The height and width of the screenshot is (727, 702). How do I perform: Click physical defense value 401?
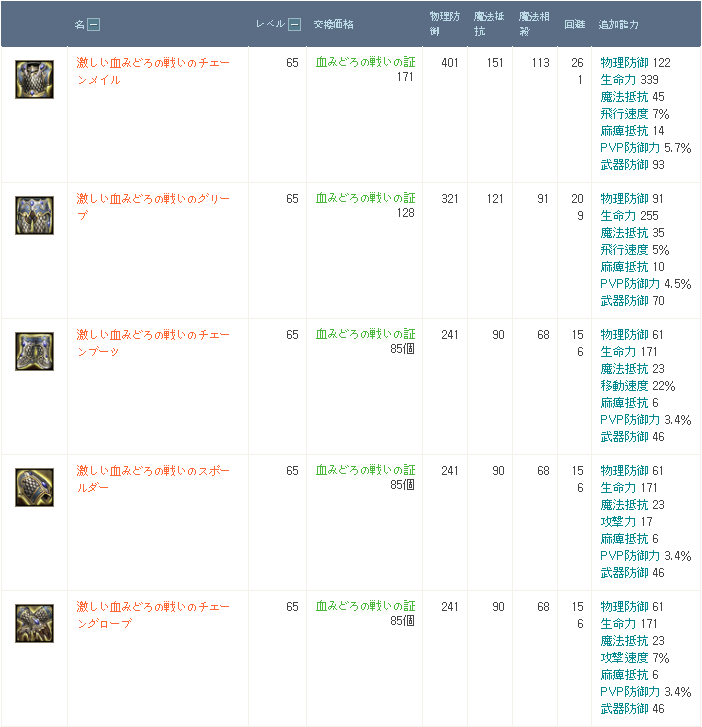[x=450, y=63]
